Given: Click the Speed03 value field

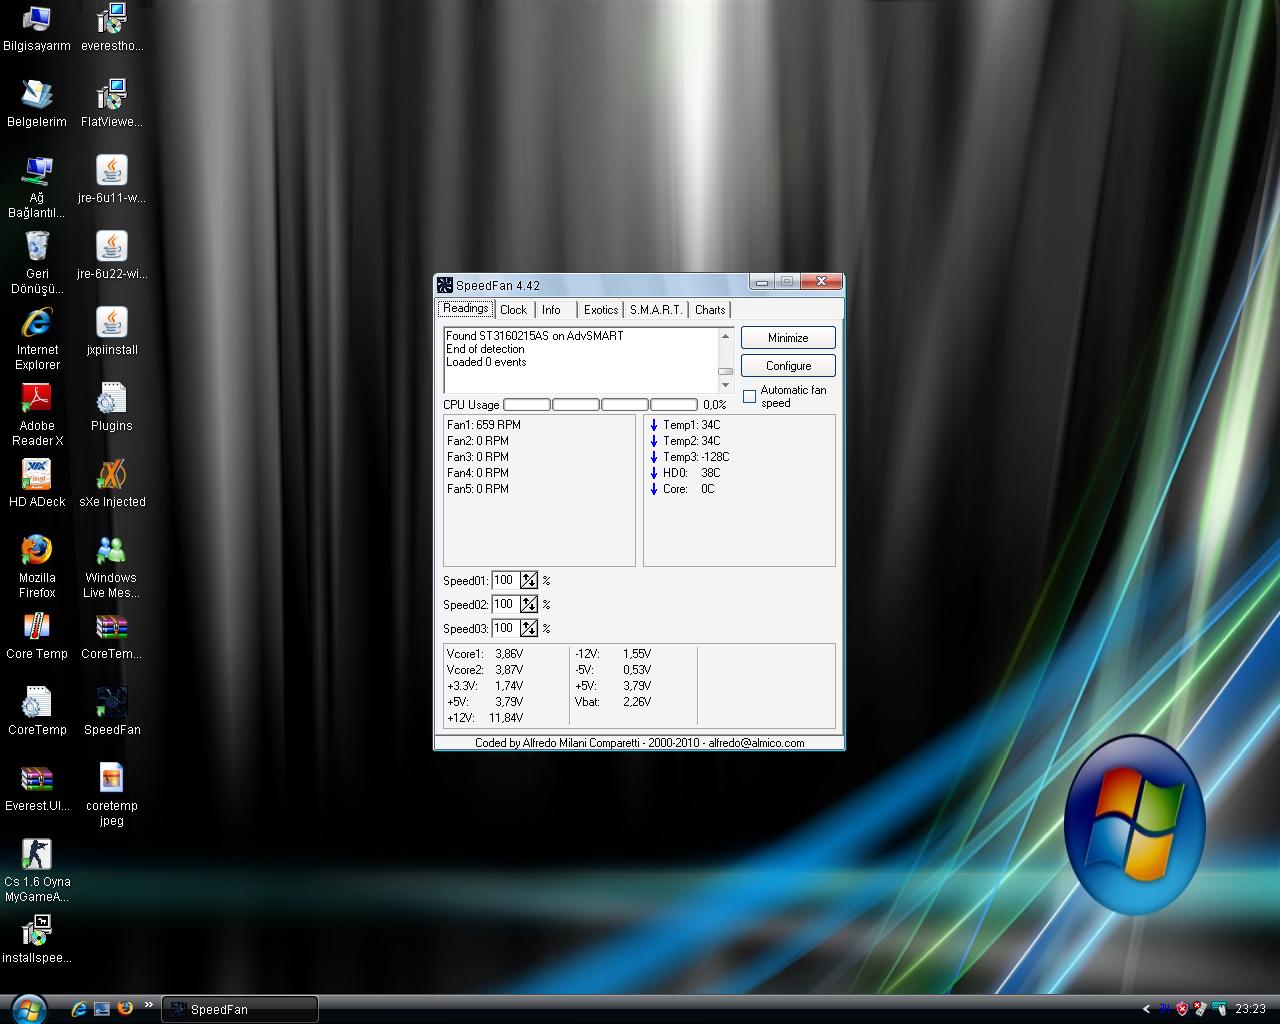Looking at the screenshot, I should click(x=505, y=628).
